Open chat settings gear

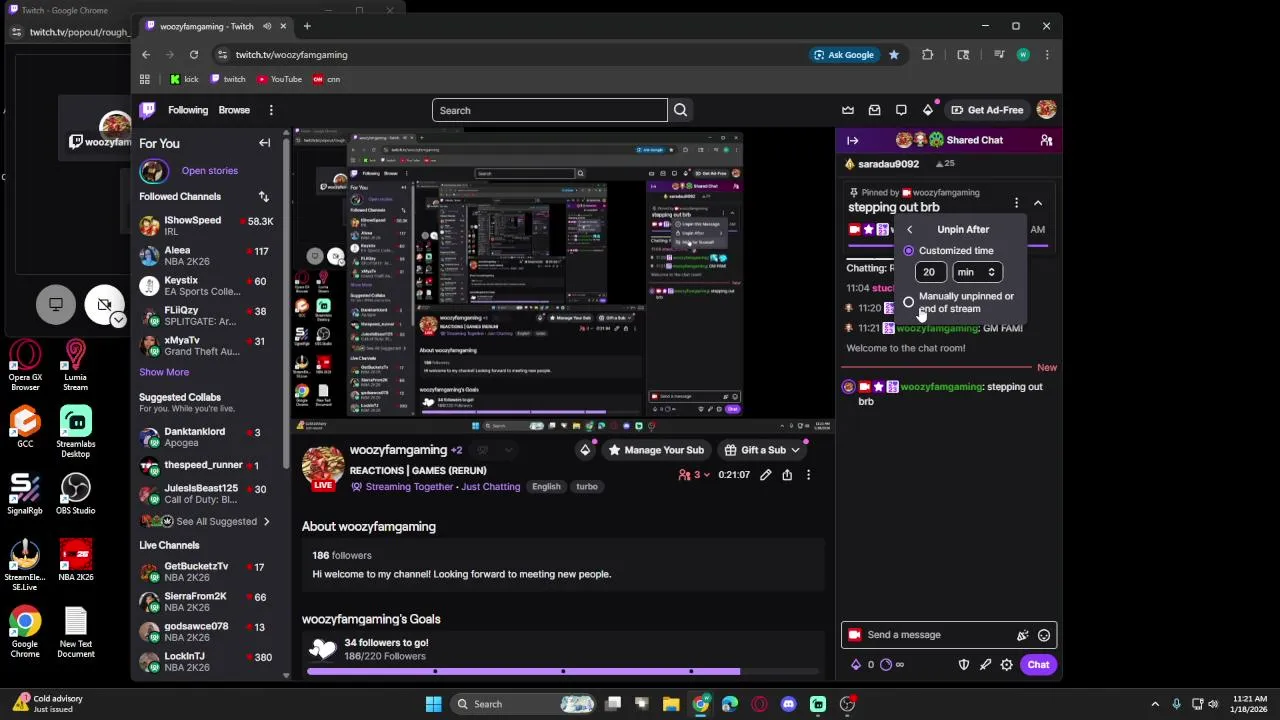(1007, 665)
